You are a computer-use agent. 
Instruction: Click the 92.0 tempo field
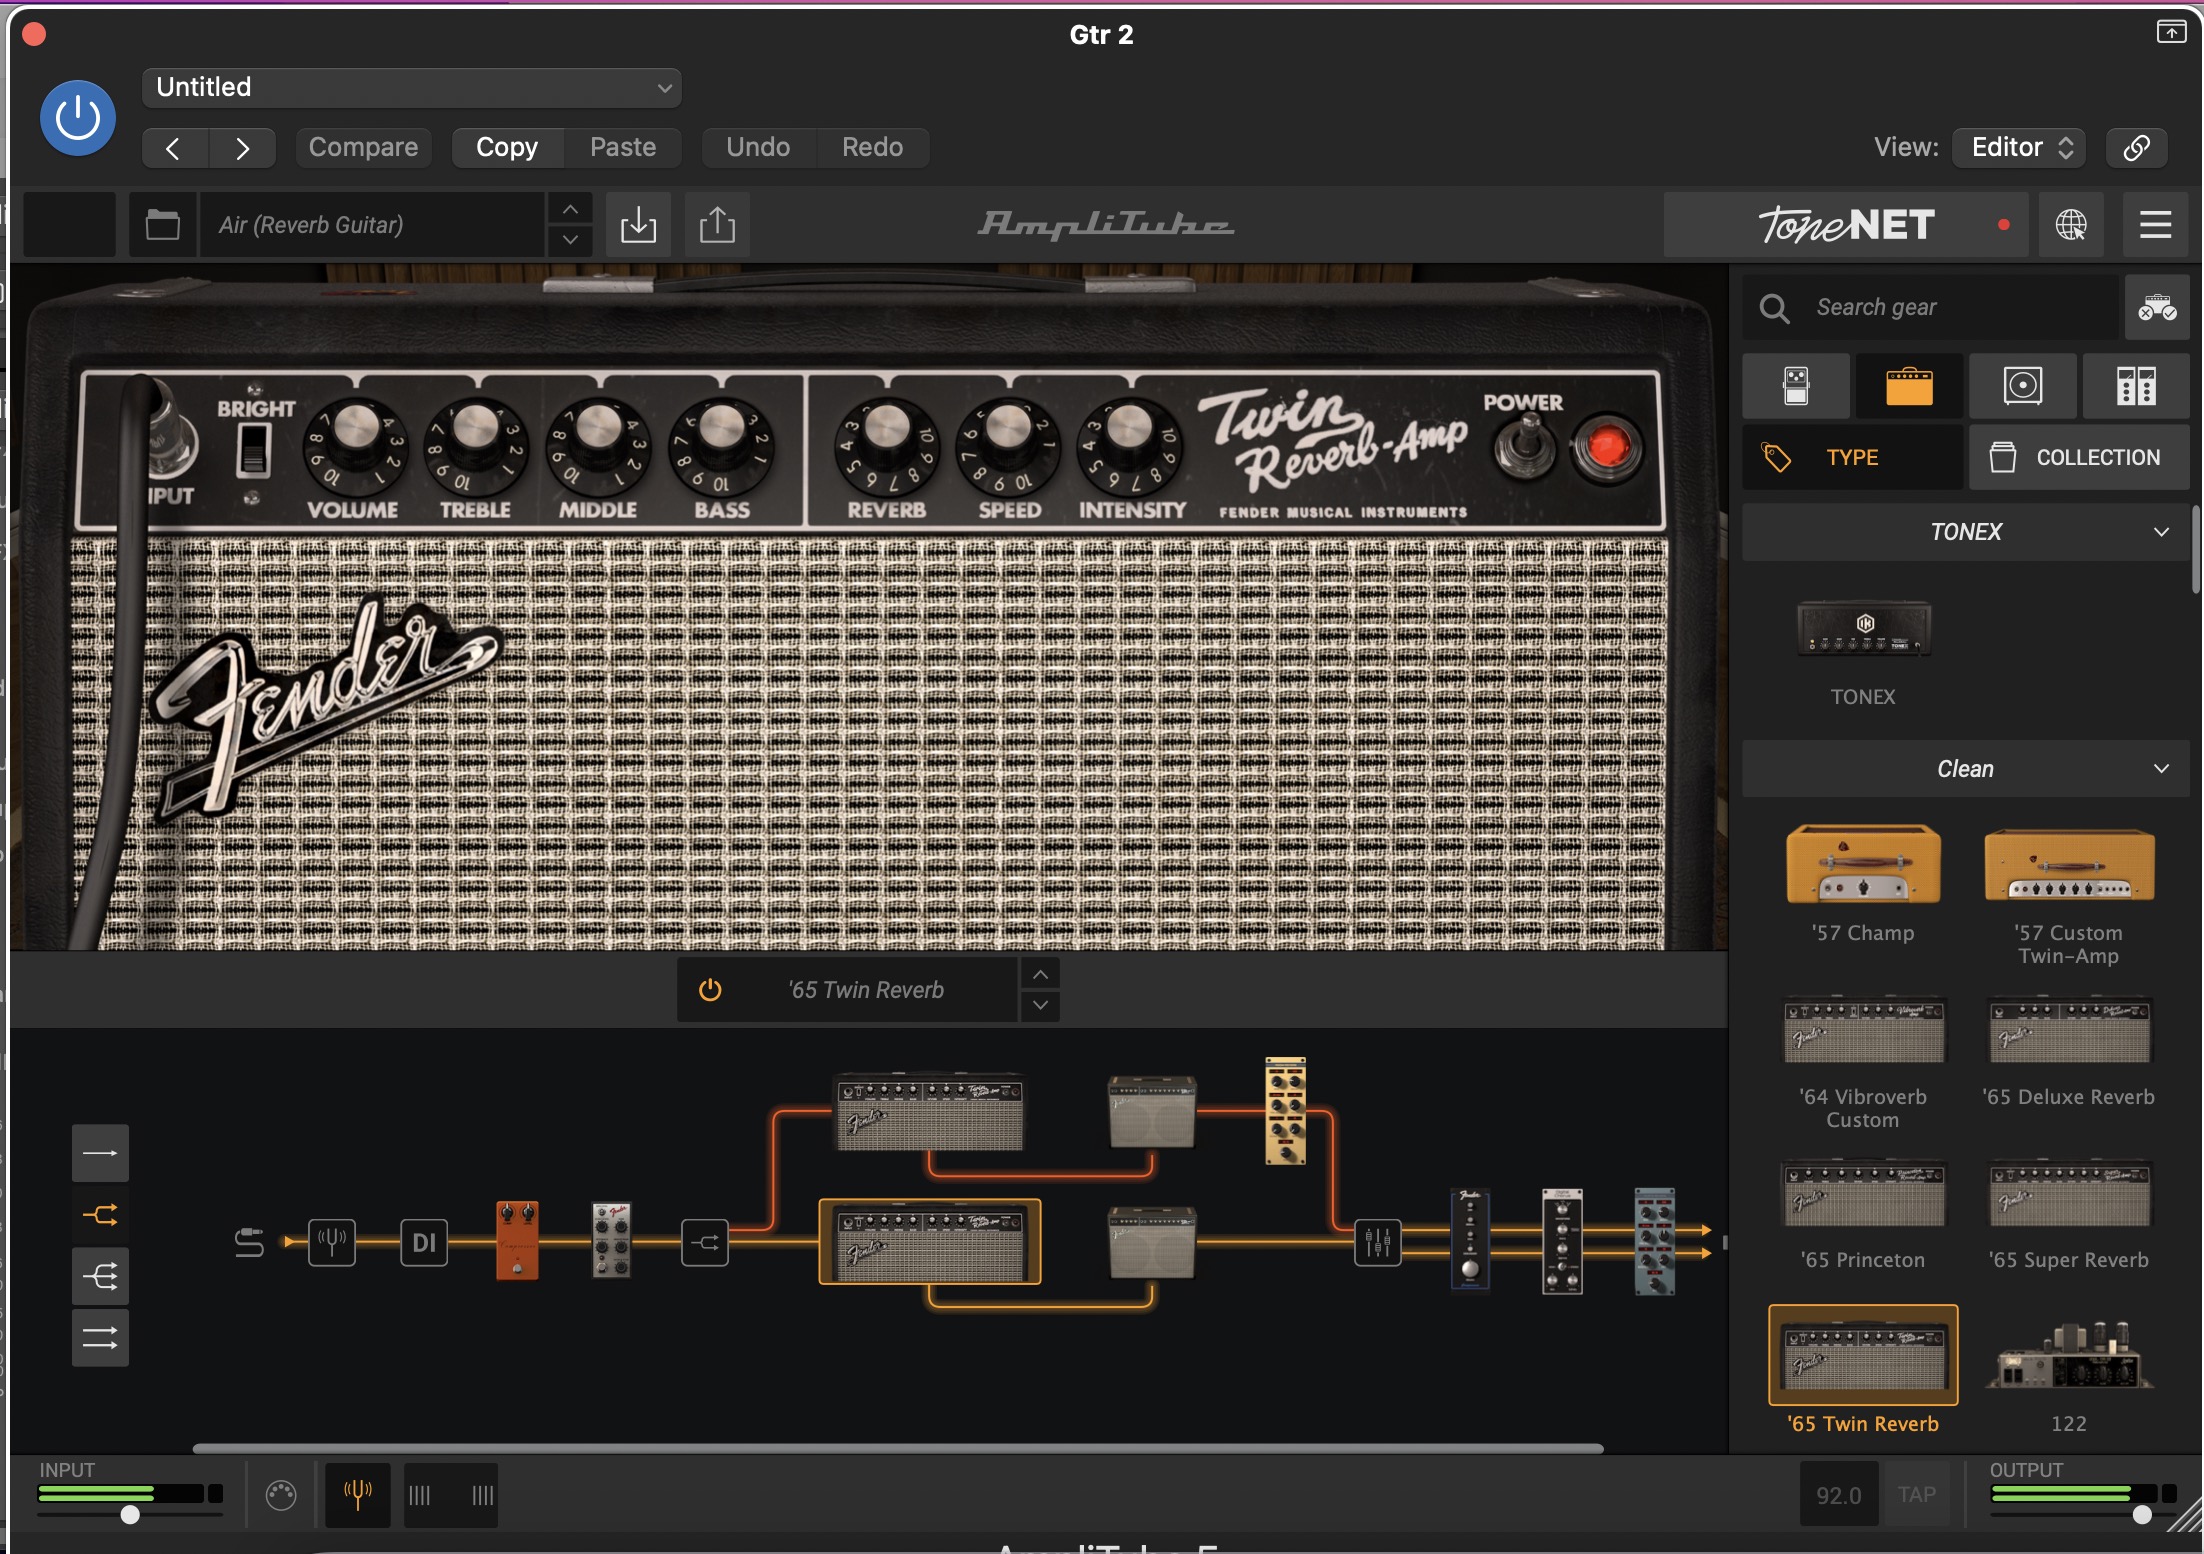1838,1495
